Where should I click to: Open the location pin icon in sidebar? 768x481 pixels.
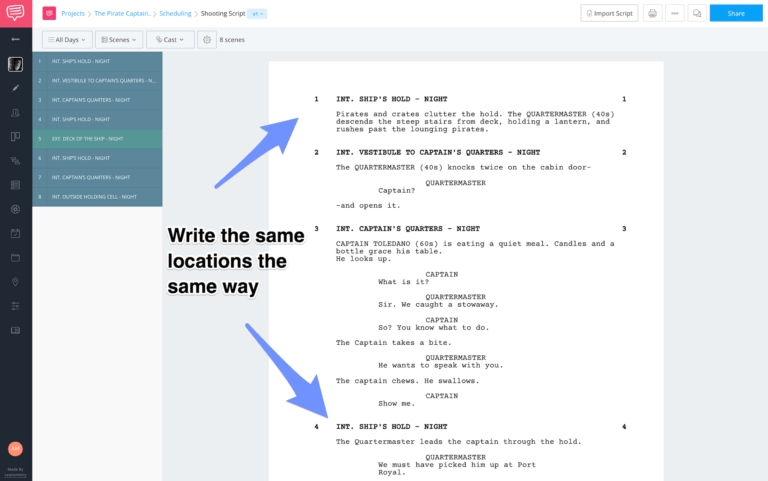click(15, 282)
